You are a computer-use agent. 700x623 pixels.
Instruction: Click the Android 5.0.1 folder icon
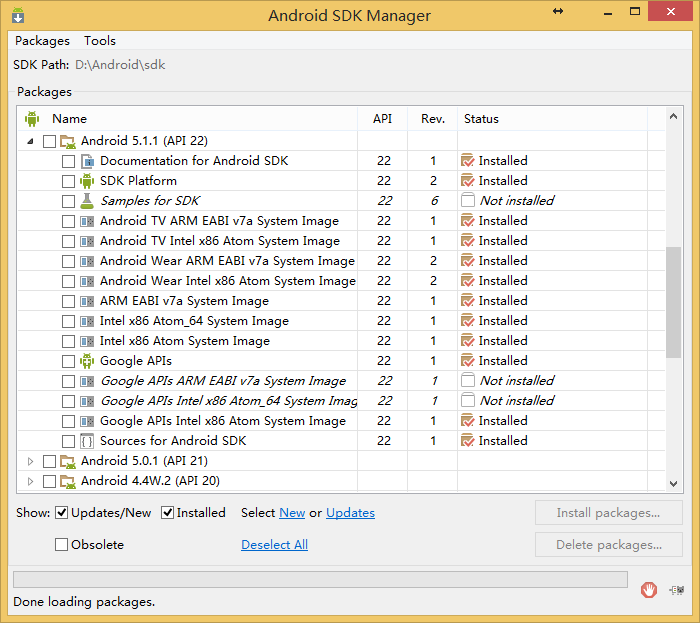[68, 462]
